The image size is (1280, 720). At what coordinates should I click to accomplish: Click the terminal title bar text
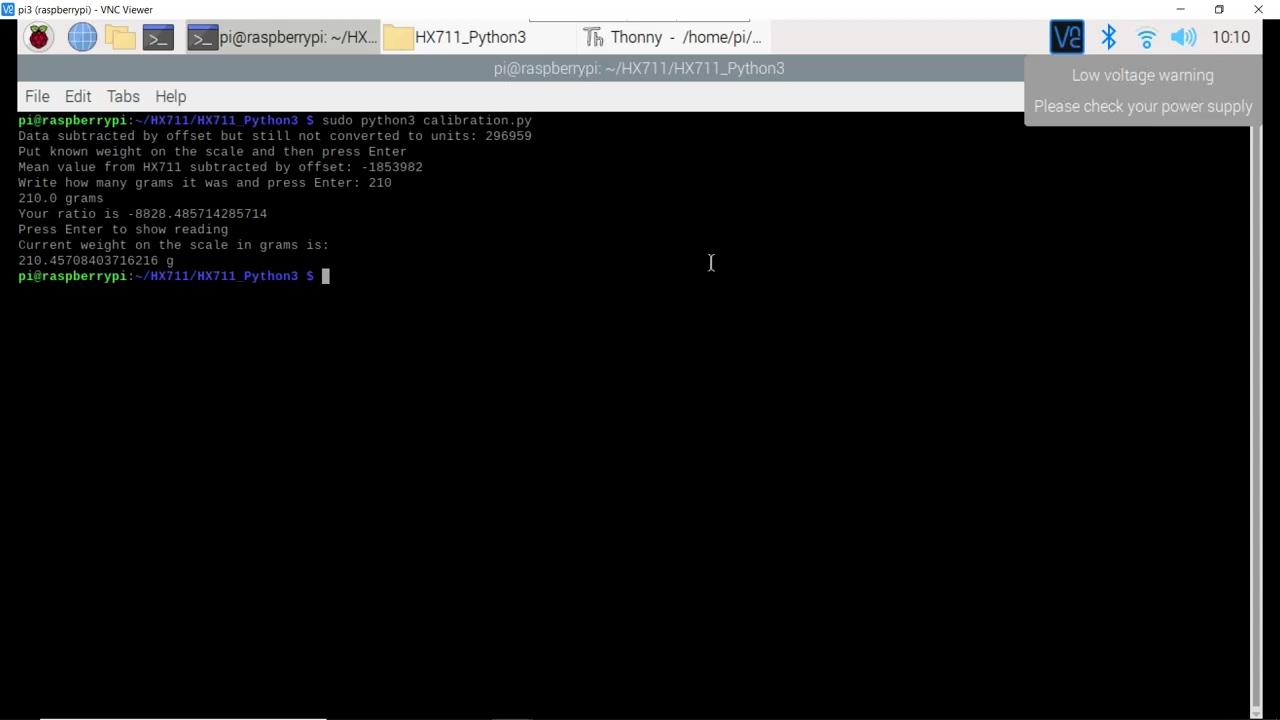click(639, 68)
